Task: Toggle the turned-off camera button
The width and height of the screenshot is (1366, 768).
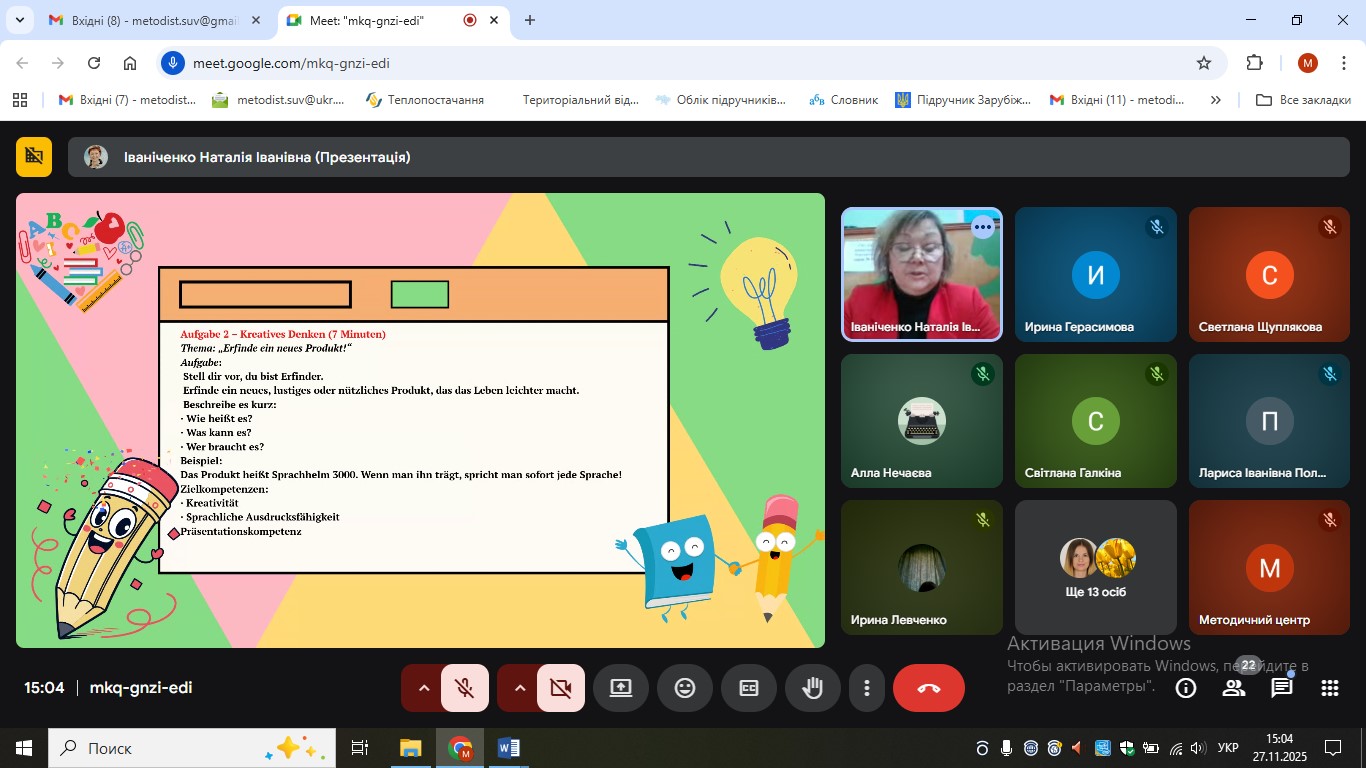Action: 560,688
